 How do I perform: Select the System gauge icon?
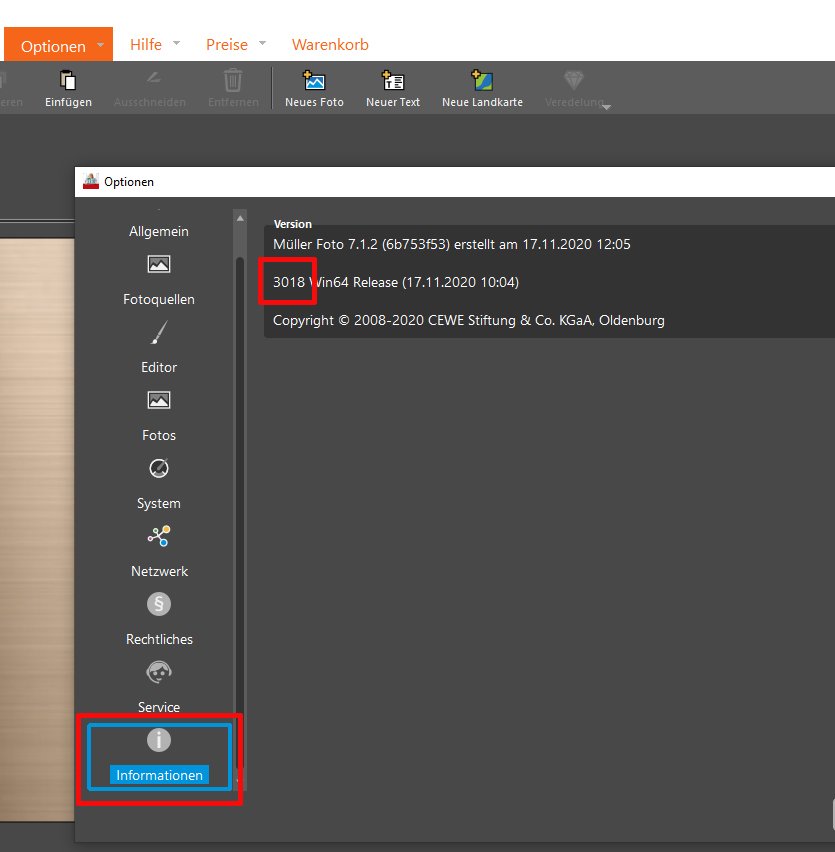(x=159, y=468)
